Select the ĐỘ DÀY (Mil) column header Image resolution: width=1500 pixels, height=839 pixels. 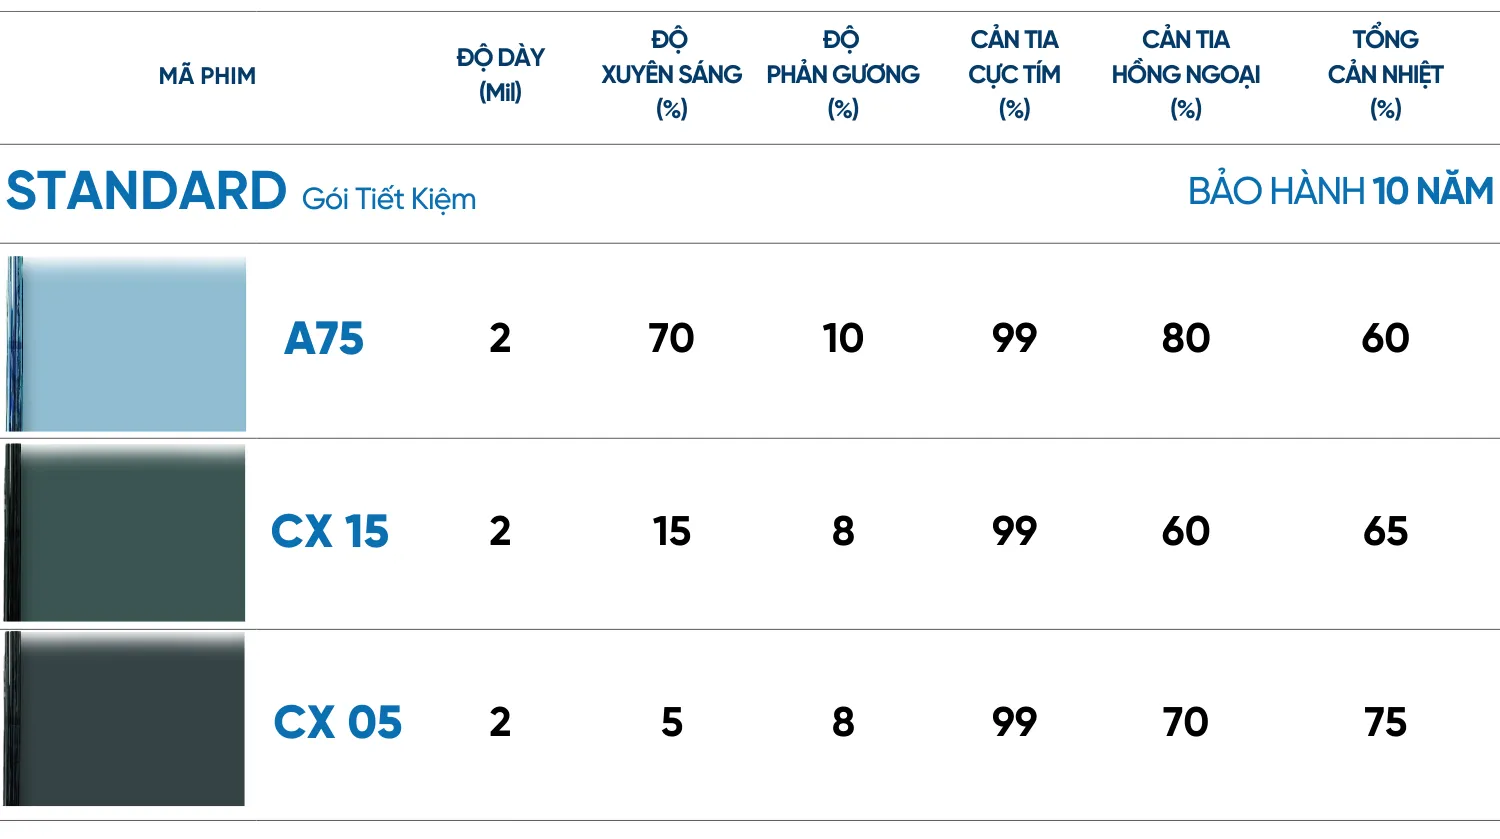click(500, 75)
